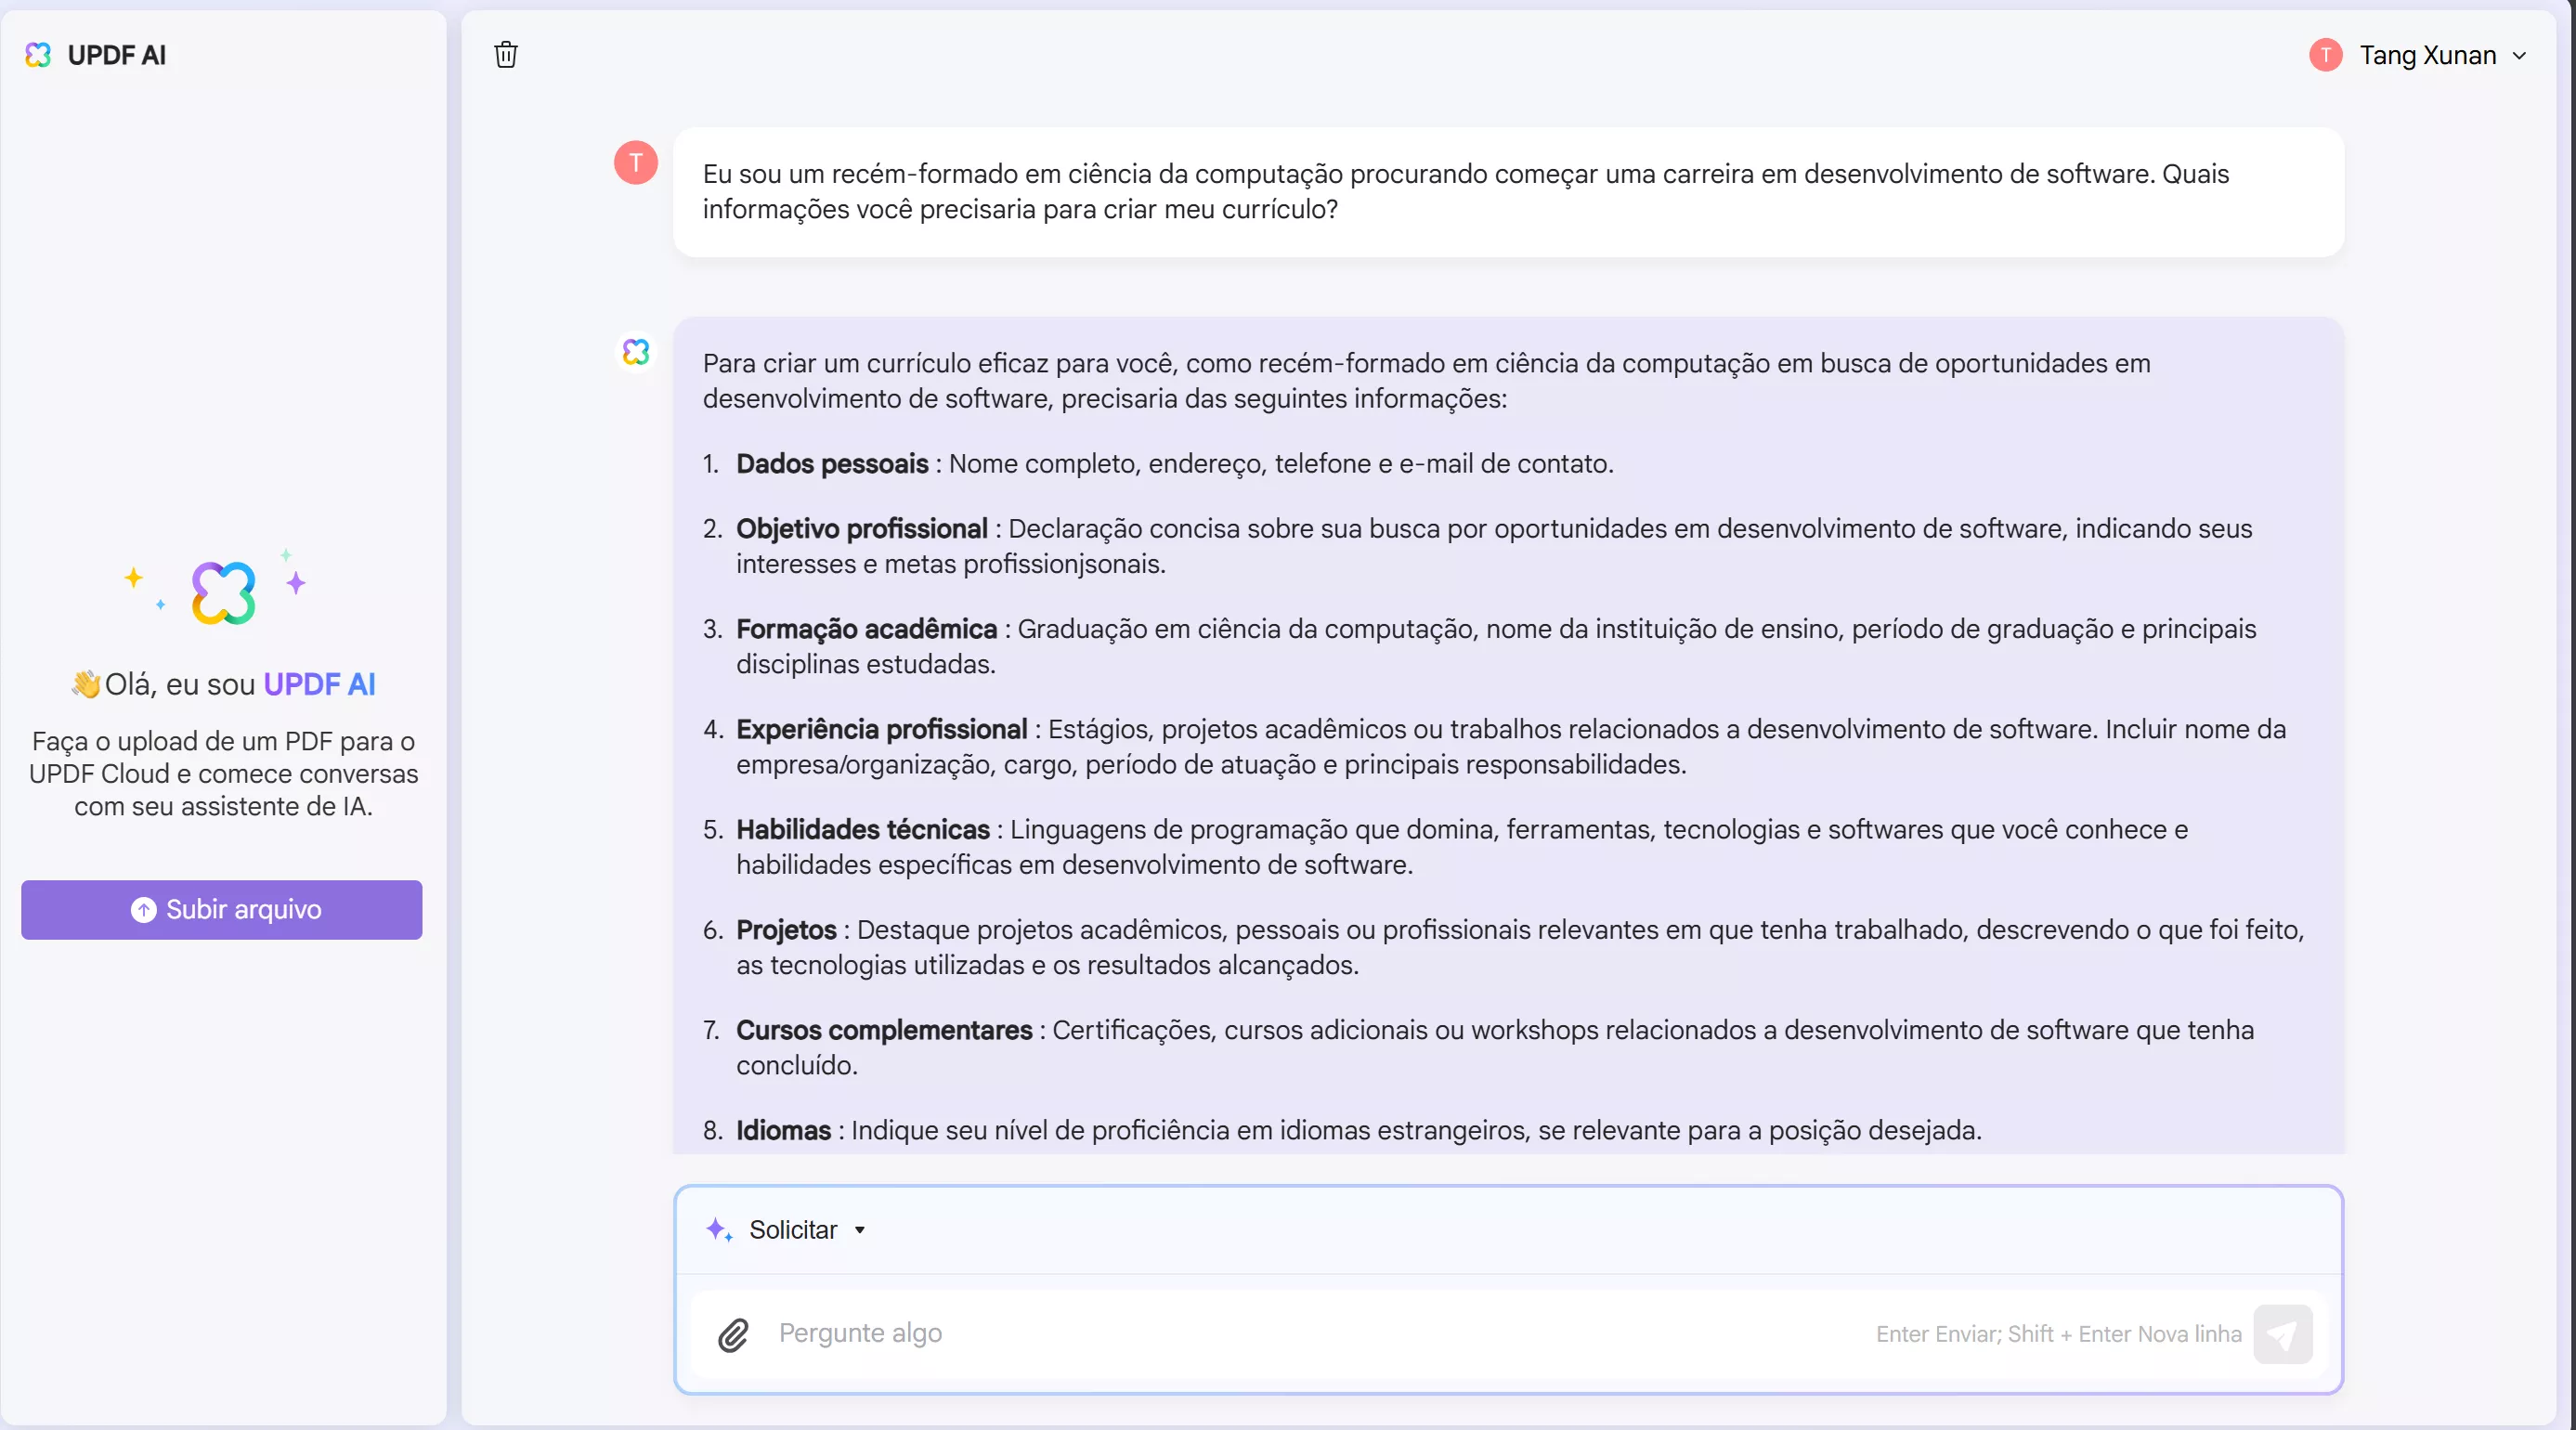Click the purple UPDF AI greeting text
2576x1430 pixels.
tap(319, 685)
